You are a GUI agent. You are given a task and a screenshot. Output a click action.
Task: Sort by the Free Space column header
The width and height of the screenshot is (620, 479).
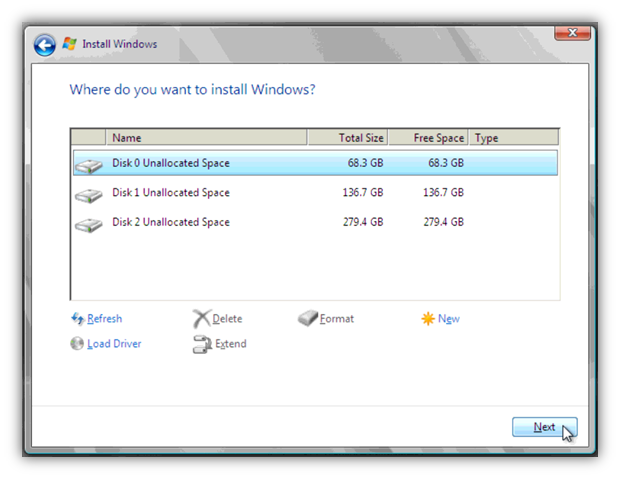point(428,138)
